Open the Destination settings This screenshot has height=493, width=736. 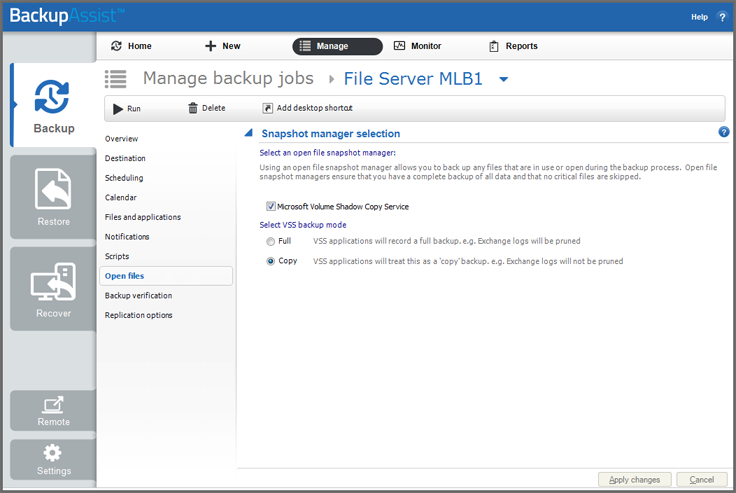point(125,158)
